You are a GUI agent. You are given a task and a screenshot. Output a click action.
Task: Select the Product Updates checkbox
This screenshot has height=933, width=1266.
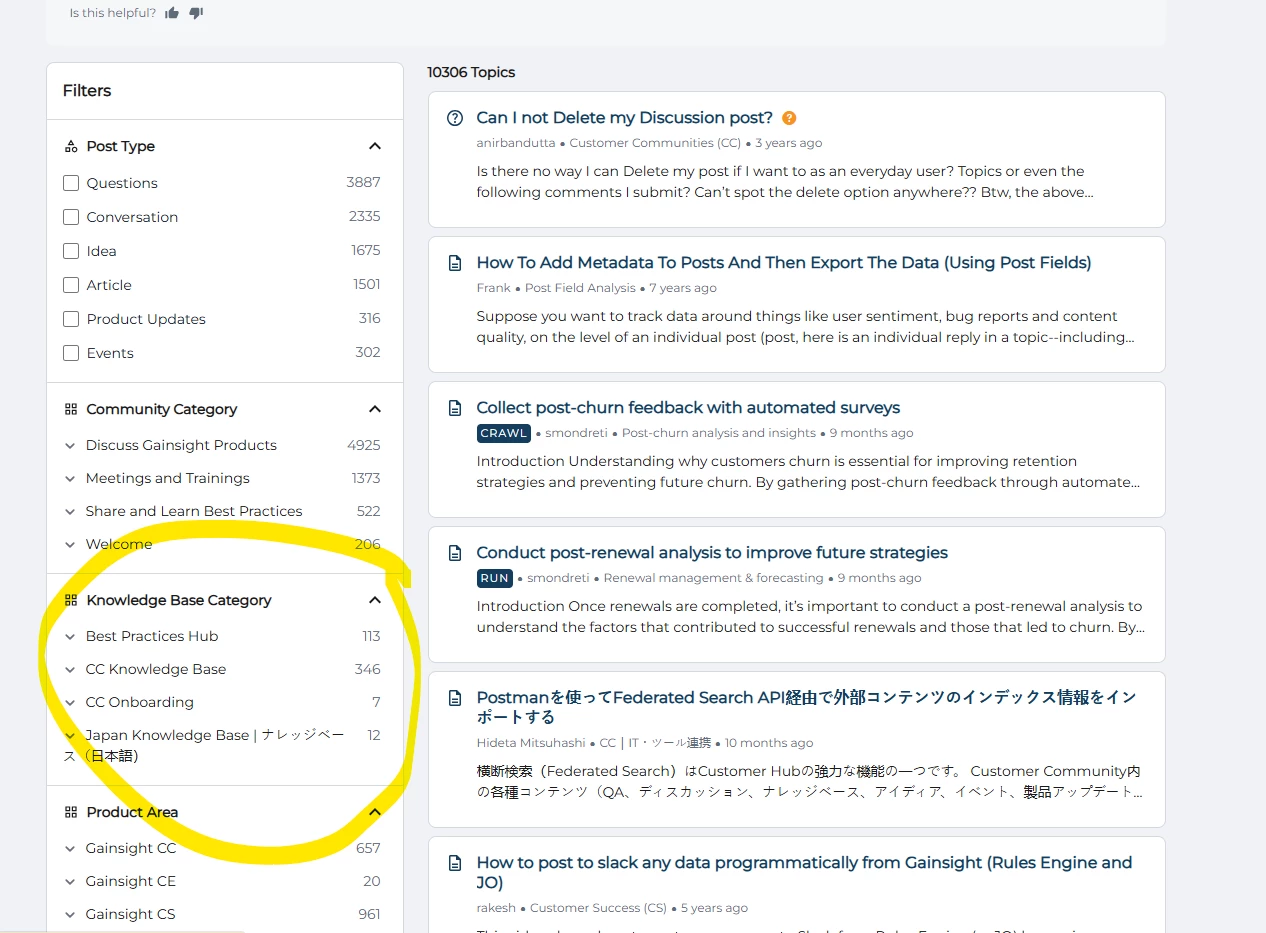point(71,319)
